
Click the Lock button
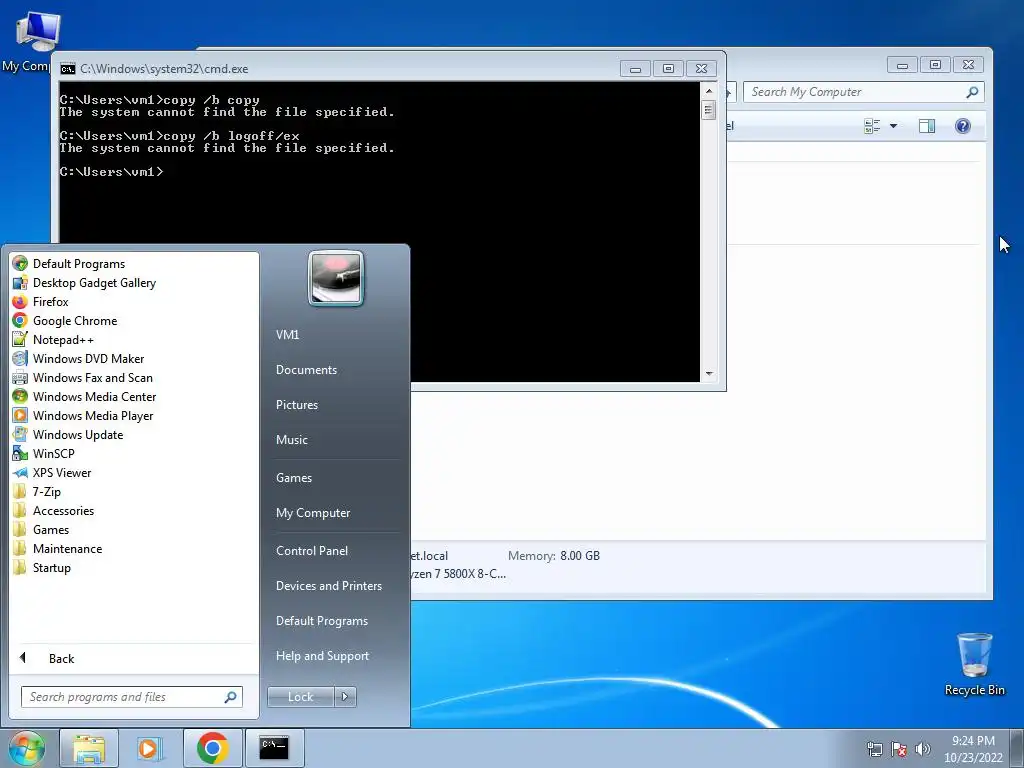click(x=300, y=697)
